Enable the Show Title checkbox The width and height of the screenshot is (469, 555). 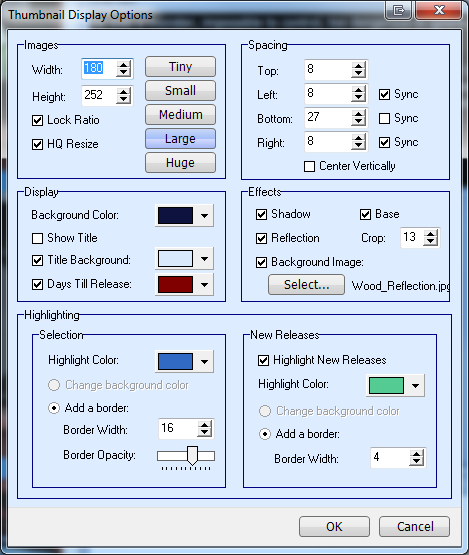(38, 238)
